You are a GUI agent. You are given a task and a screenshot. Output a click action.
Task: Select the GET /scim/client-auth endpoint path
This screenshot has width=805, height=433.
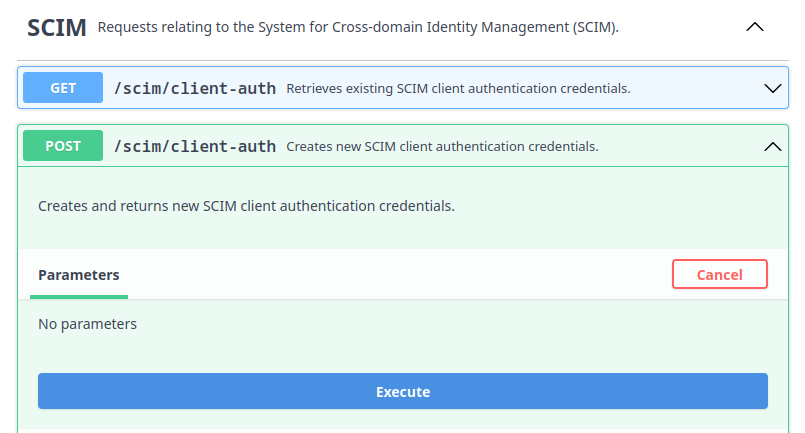(x=195, y=88)
